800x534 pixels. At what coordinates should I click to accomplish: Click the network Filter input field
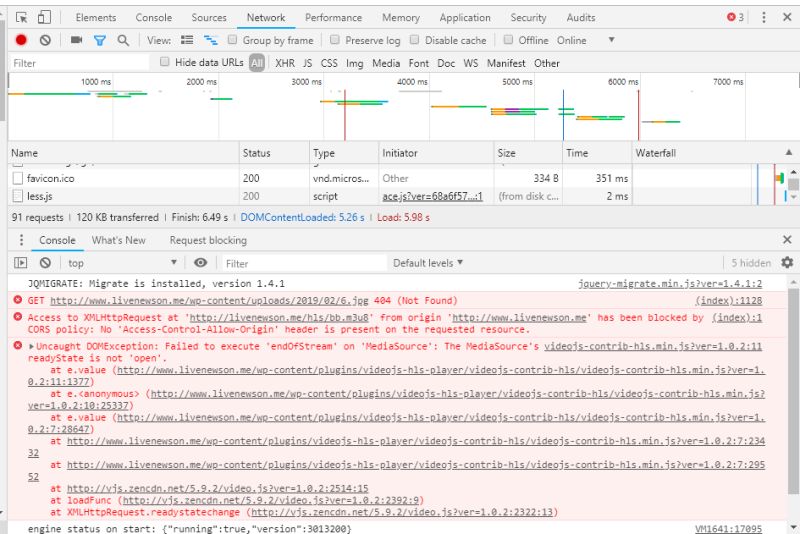tap(79, 63)
